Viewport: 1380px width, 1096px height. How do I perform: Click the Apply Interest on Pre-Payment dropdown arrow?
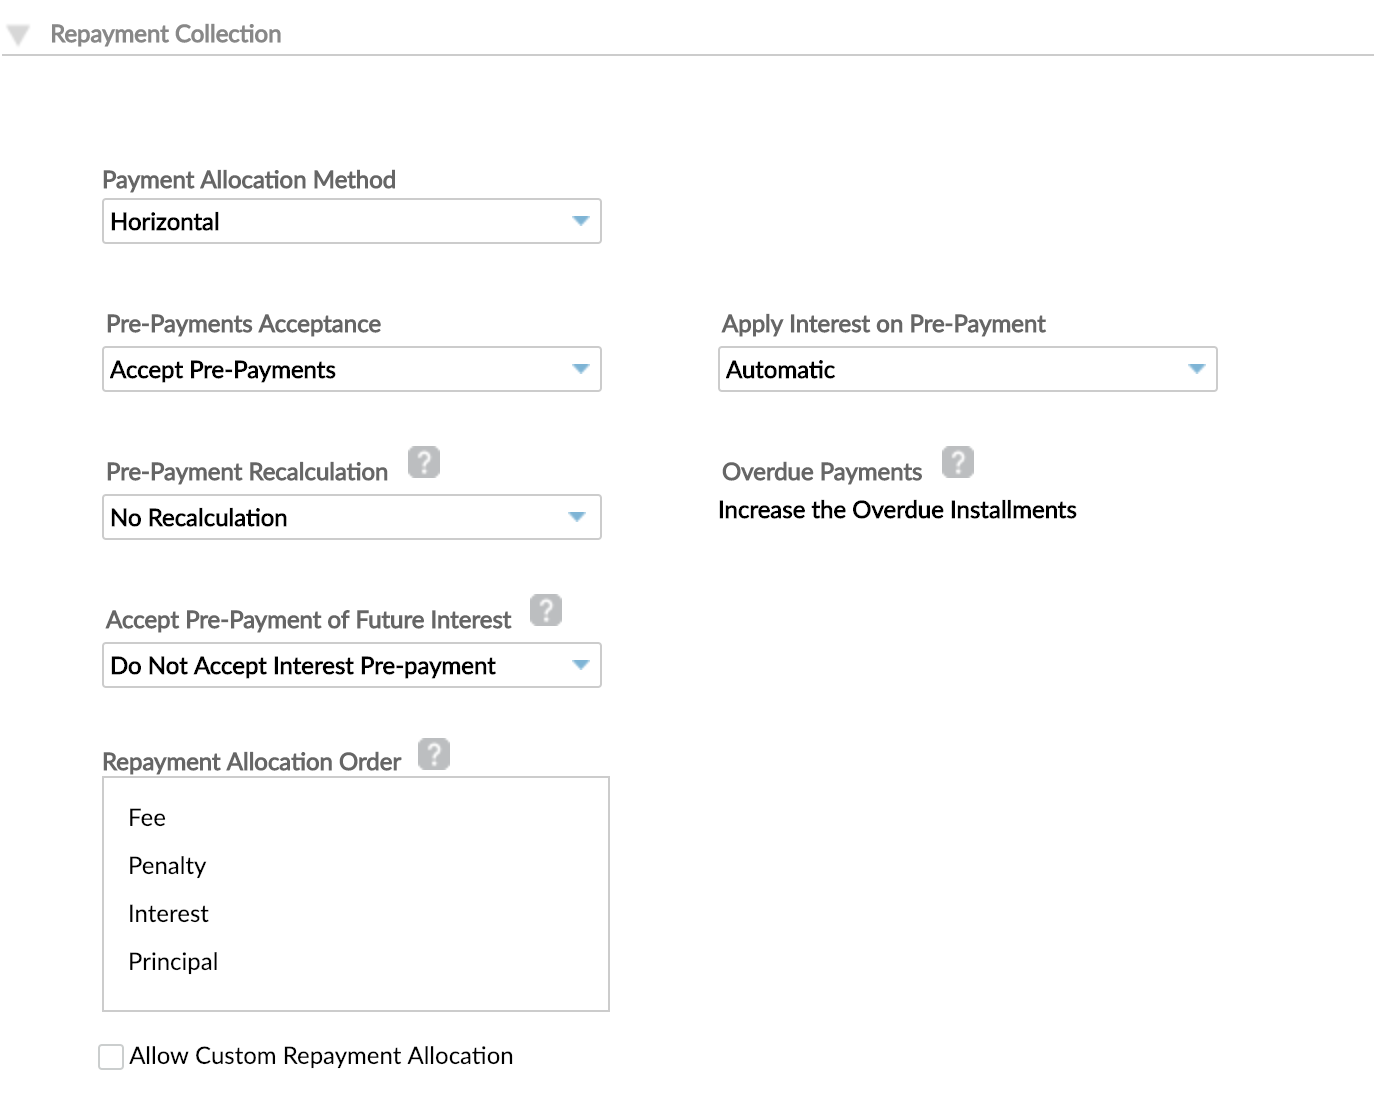pos(1197,369)
